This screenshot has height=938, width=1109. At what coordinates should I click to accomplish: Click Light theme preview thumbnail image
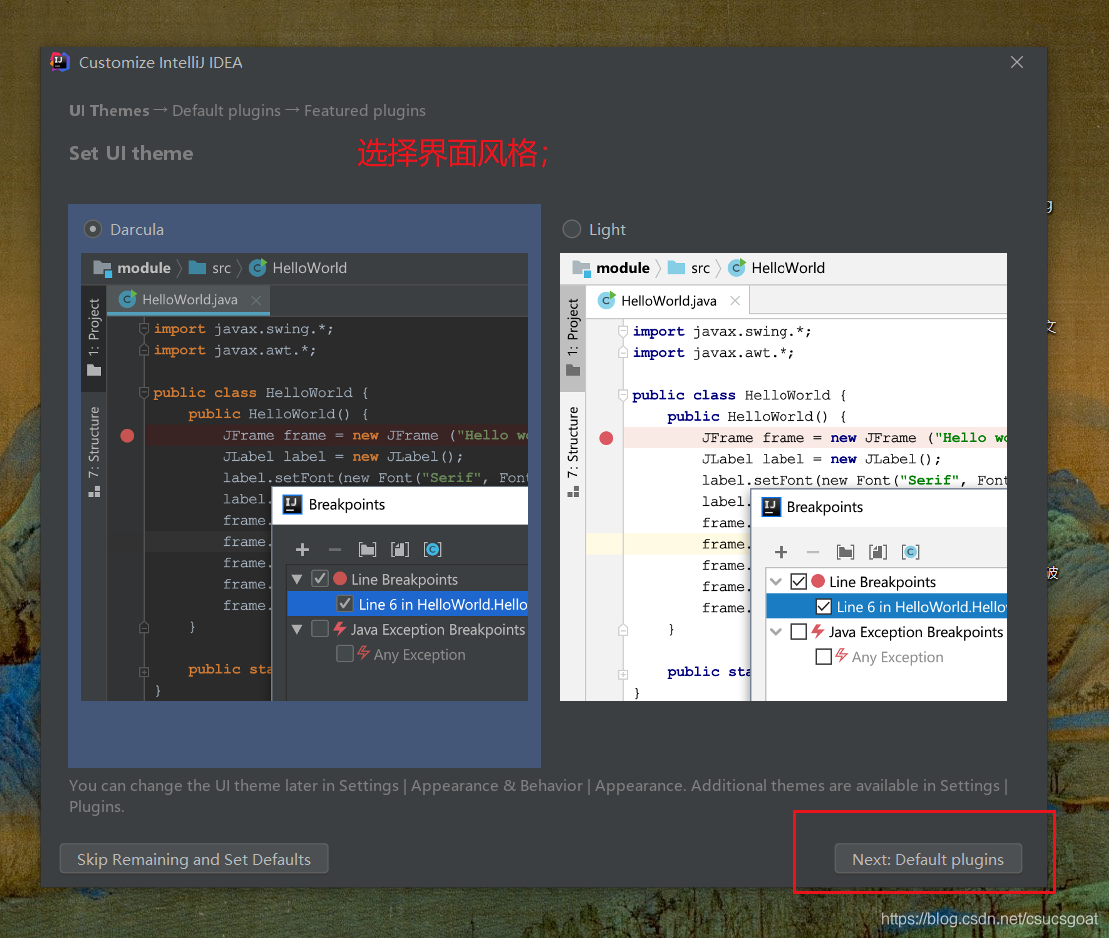tap(783, 477)
